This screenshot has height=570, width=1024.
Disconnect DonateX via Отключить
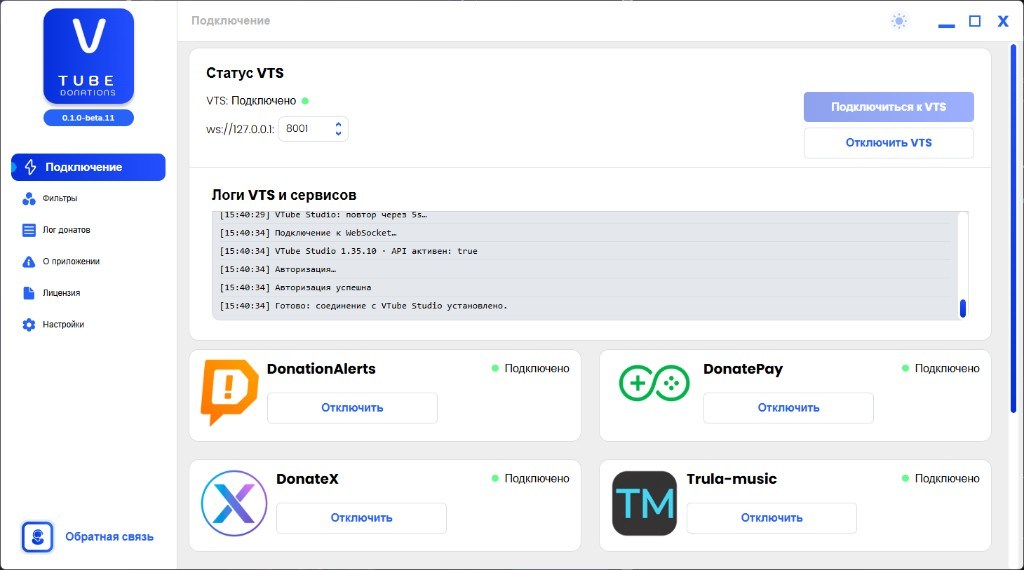click(361, 518)
